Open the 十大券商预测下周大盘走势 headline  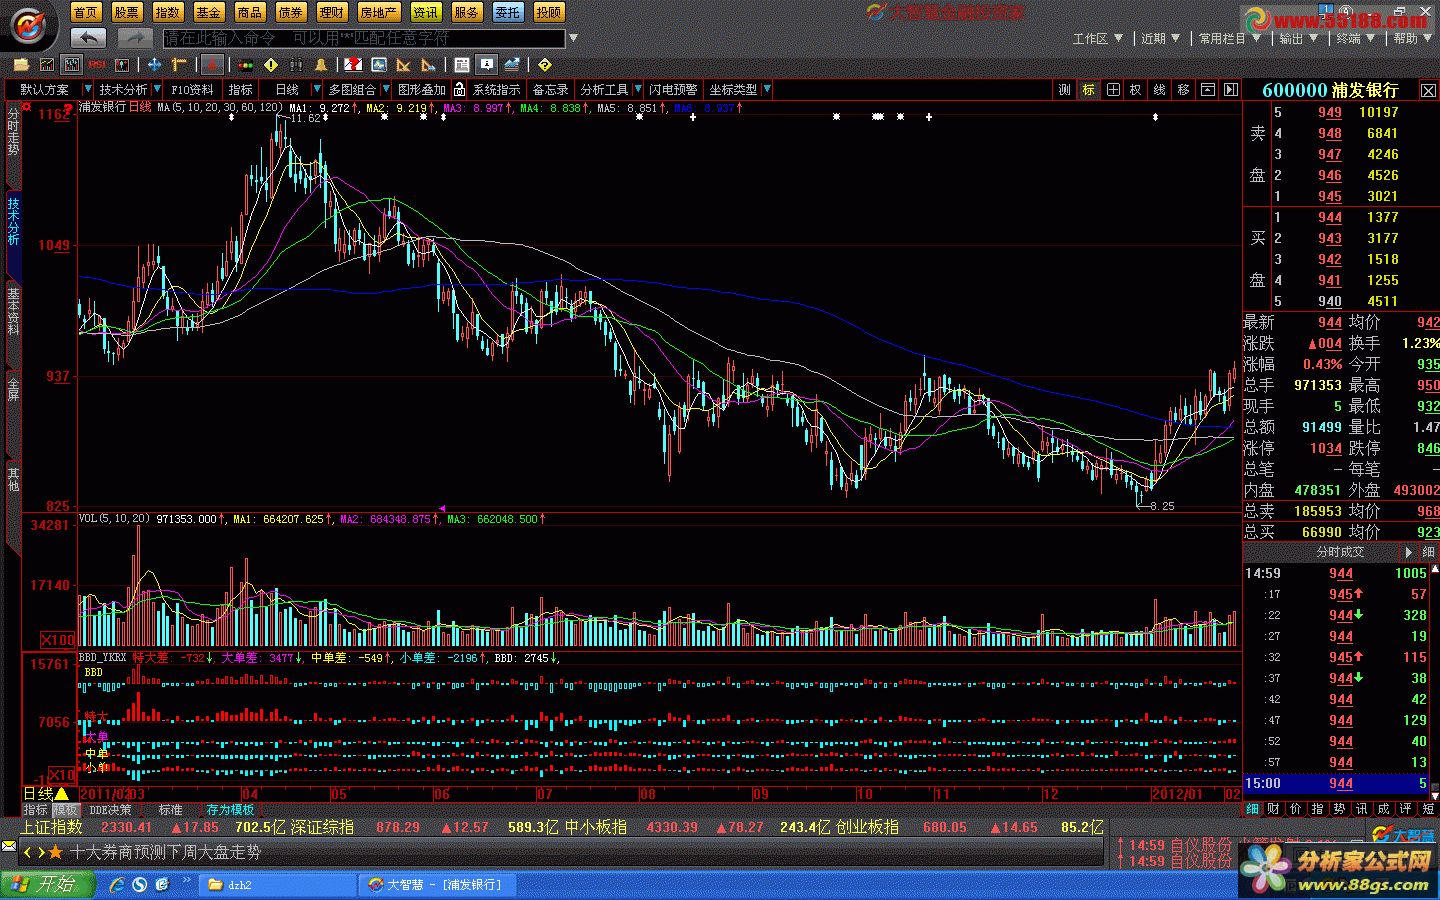click(166, 853)
